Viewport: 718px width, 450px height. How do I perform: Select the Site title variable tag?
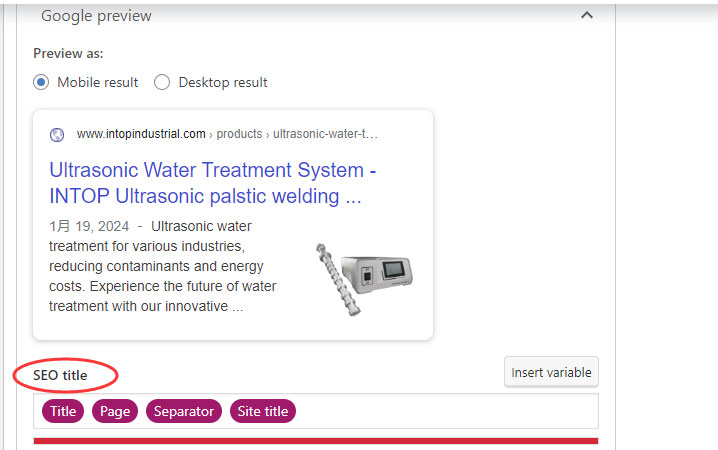tap(263, 411)
